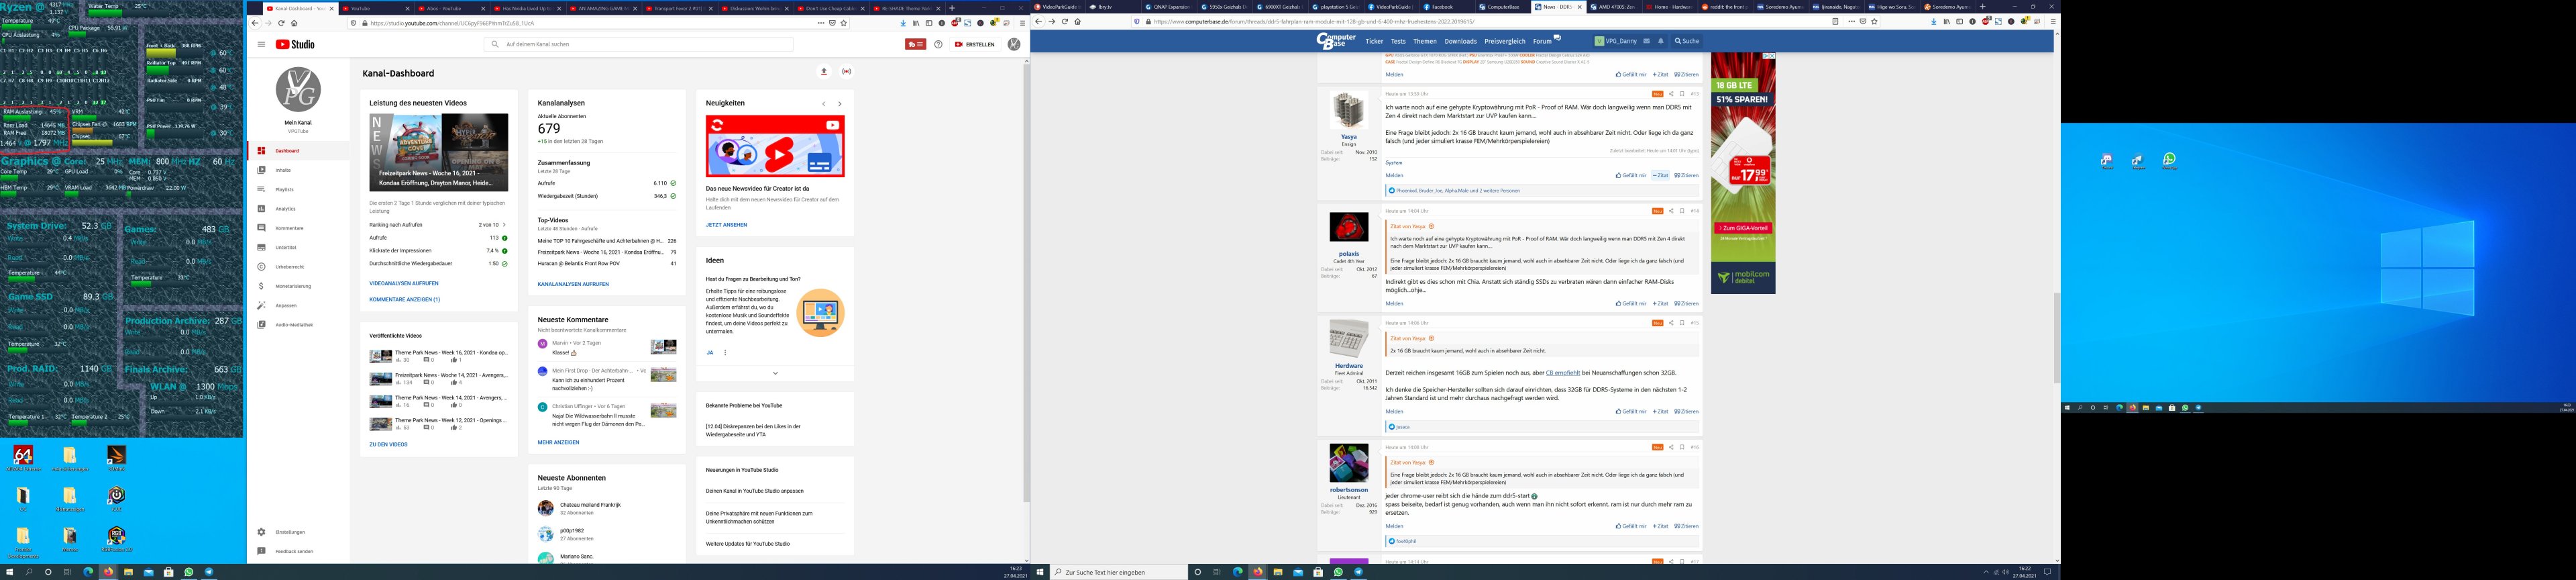Toggle reader view in ComputerBase address bar

click(x=1835, y=22)
